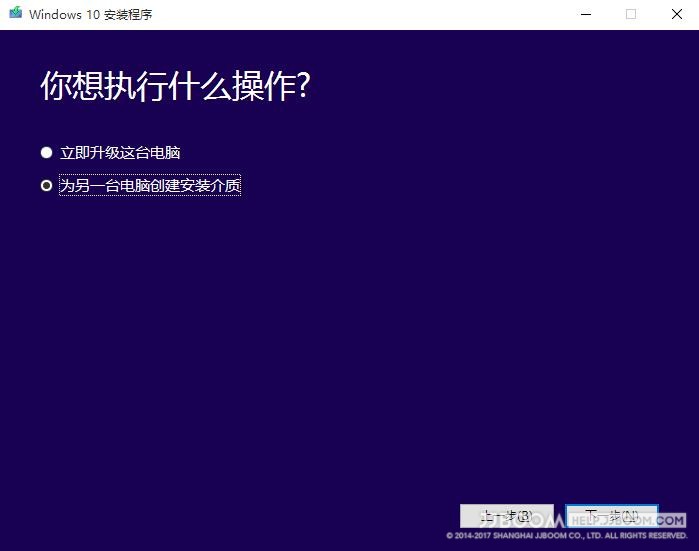Viewport: 699px width, 551px height.
Task: Click the 为另一台电脑创建安装介质 label text
Action: click(x=150, y=185)
